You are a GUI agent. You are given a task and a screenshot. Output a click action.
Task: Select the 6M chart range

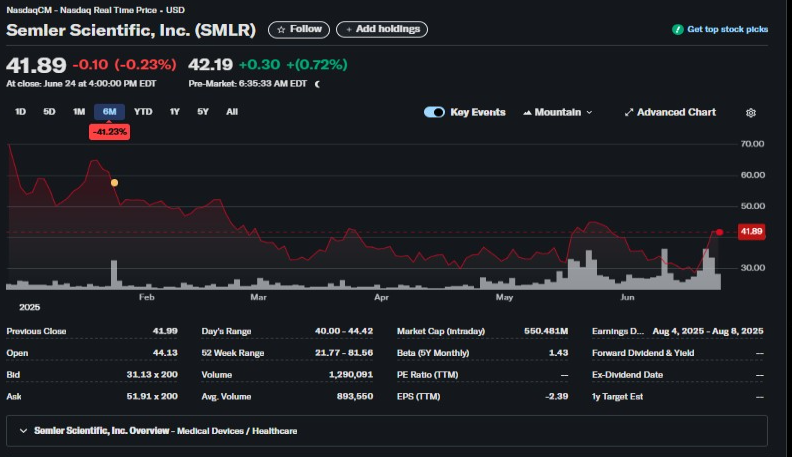pos(110,112)
